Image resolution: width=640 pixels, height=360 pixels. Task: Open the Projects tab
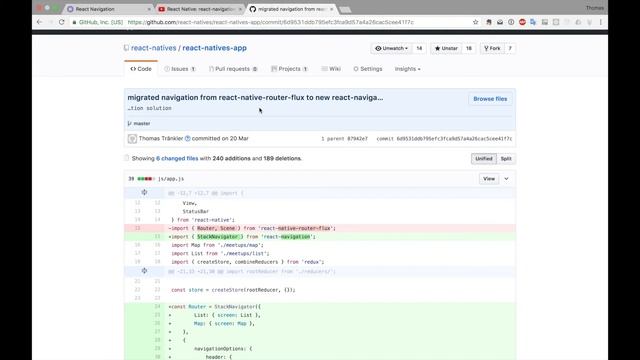tap(289, 69)
